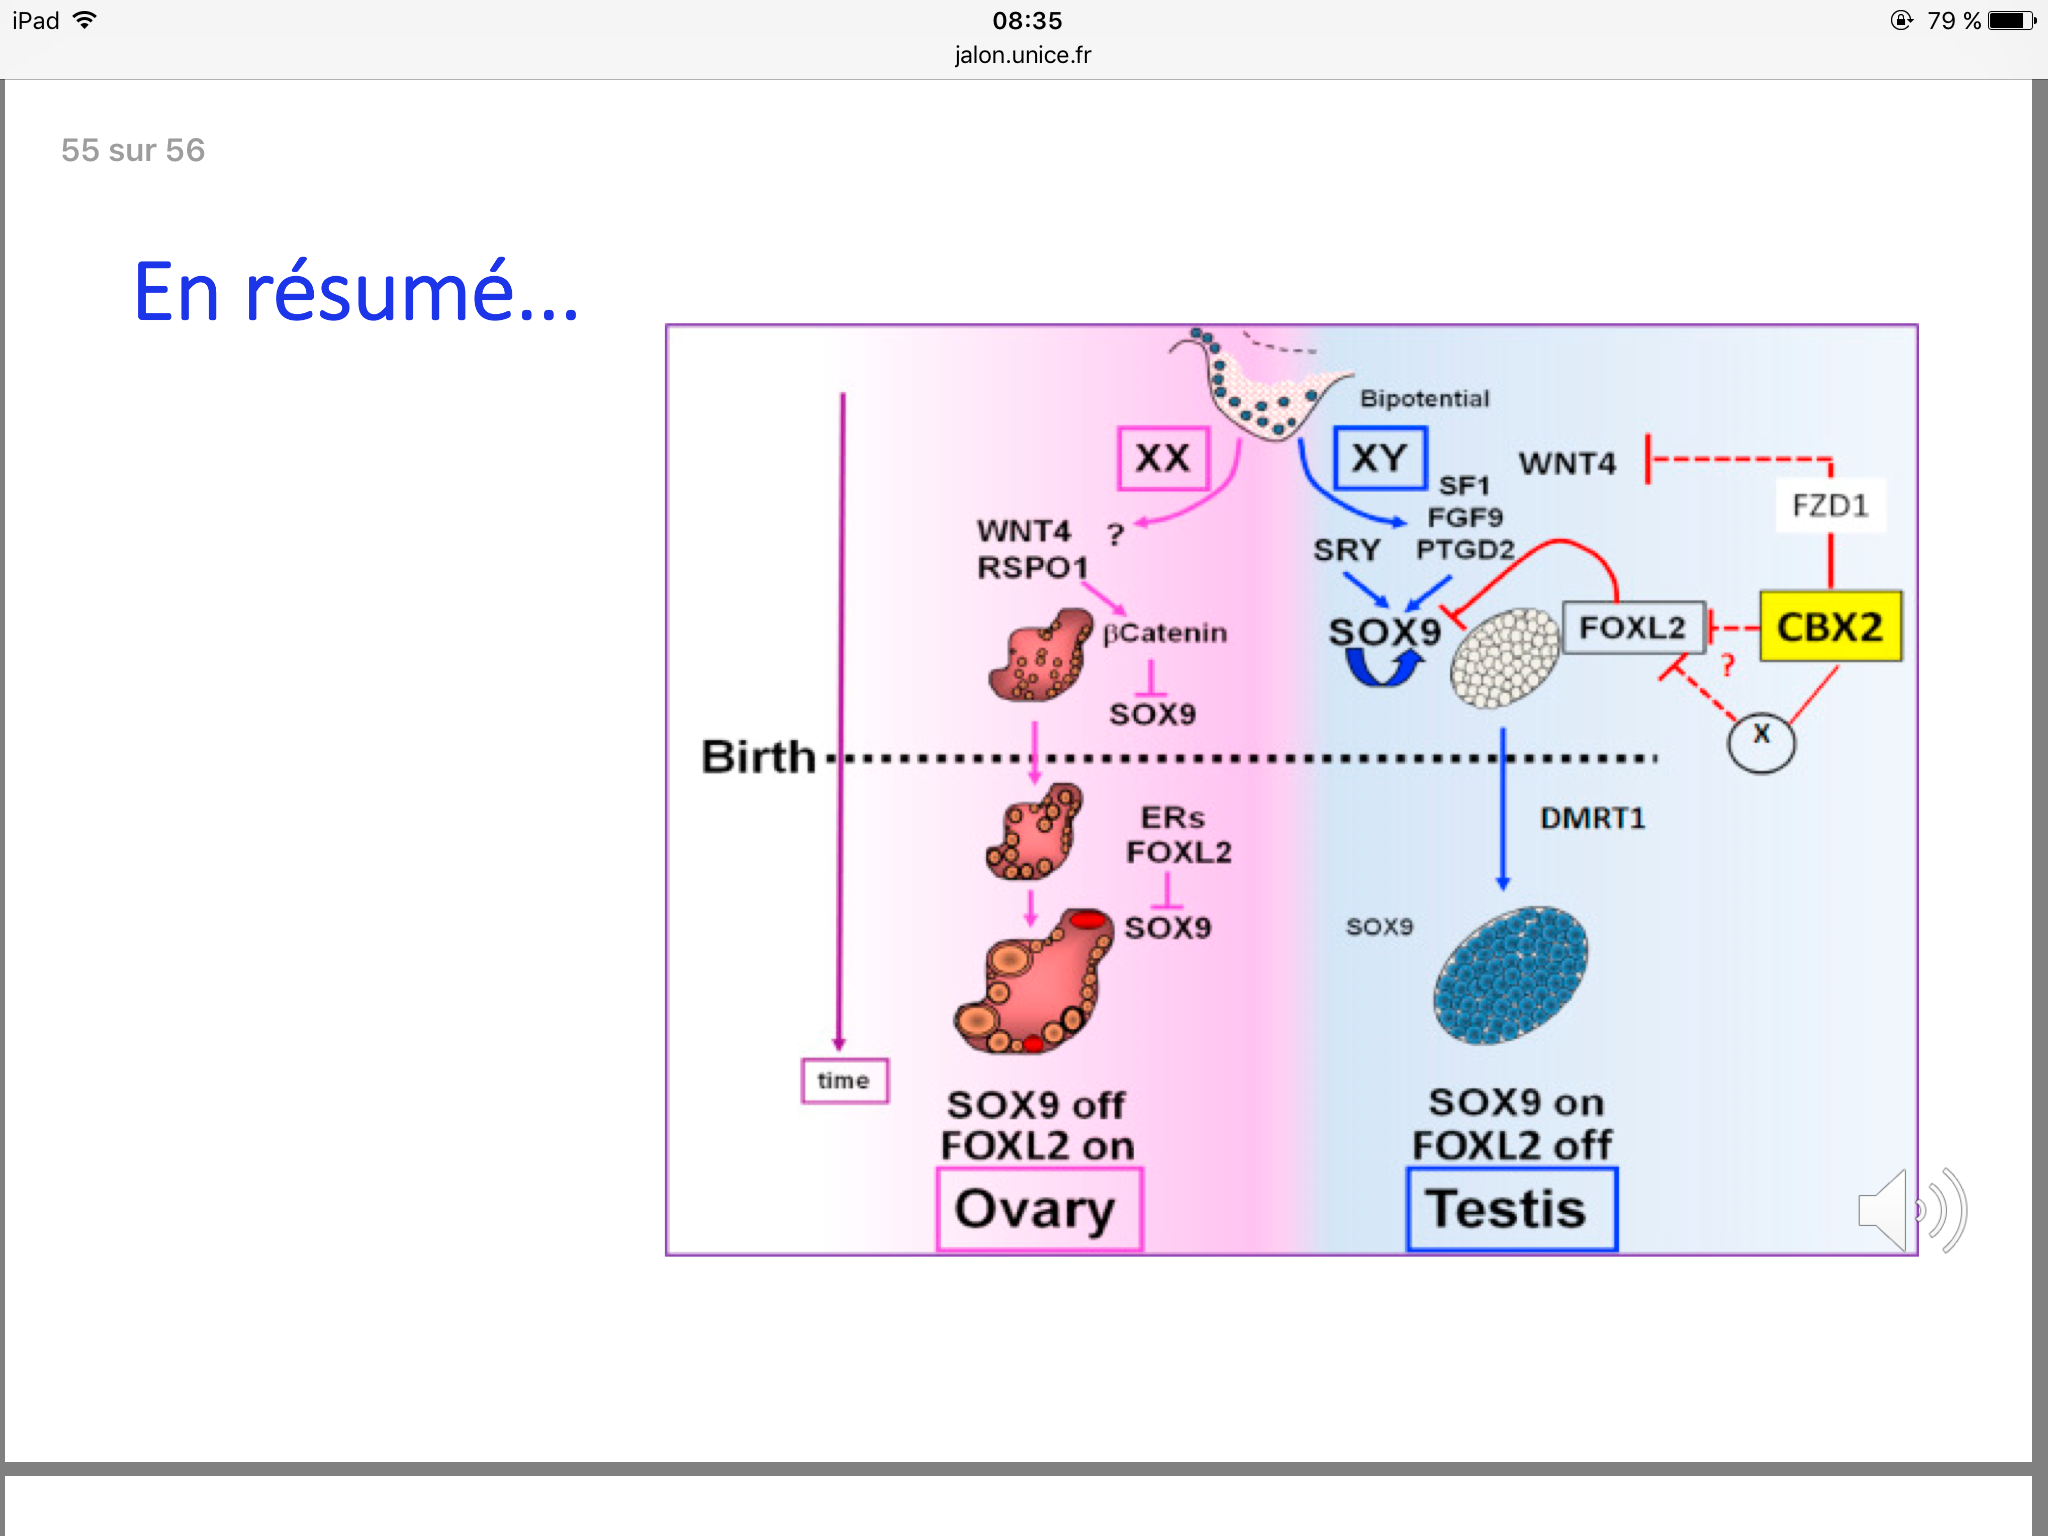Tap the Wi-Fi status icon
The height and width of the screenshot is (1536, 2048).
click(x=86, y=20)
